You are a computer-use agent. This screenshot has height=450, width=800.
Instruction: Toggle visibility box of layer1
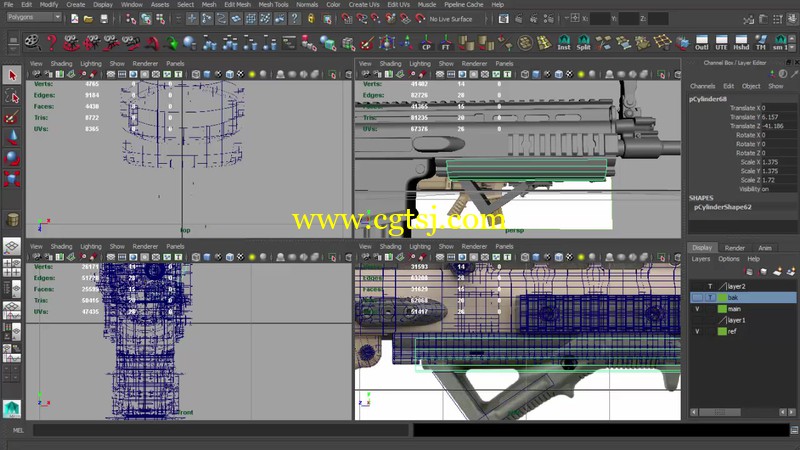click(697, 320)
